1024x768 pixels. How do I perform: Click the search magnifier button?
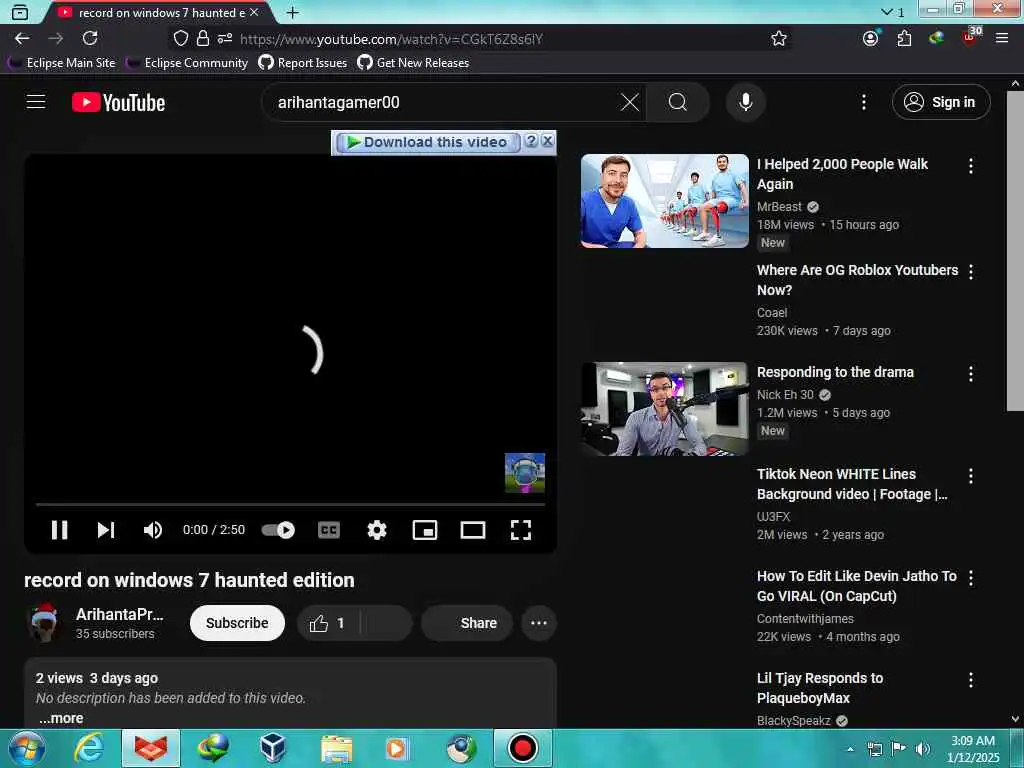678,102
